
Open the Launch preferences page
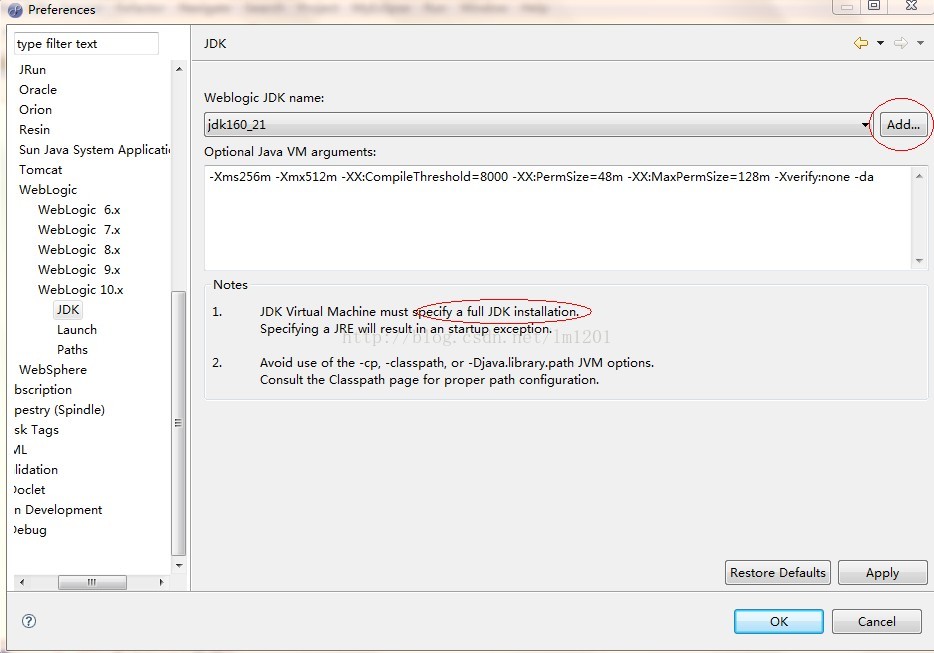(x=77, y=329)
